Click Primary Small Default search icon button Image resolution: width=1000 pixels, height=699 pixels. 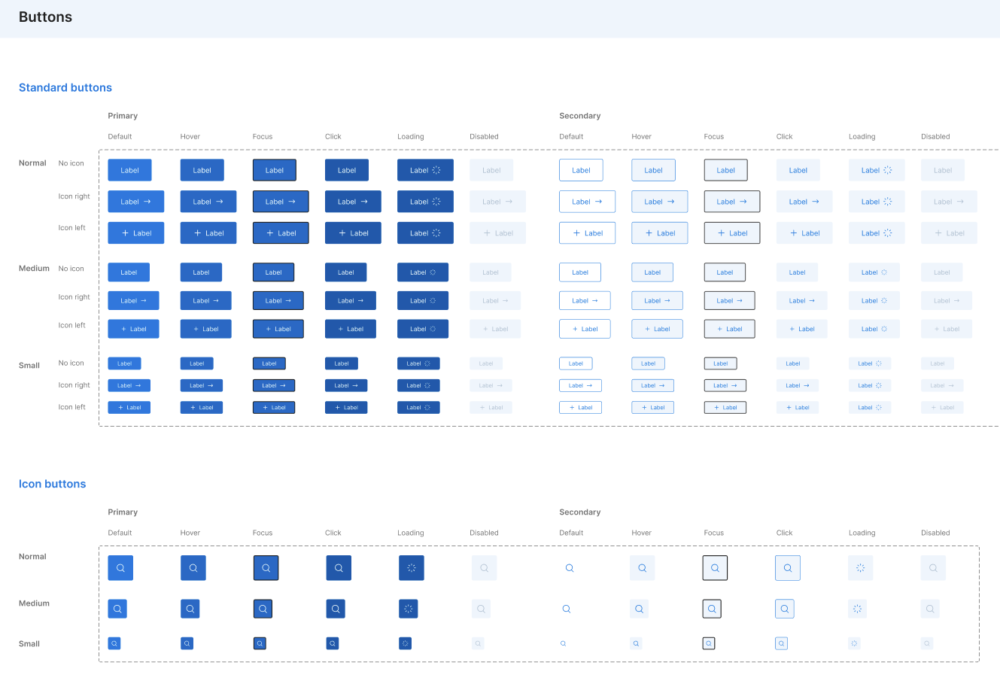(x=114, y=644)
